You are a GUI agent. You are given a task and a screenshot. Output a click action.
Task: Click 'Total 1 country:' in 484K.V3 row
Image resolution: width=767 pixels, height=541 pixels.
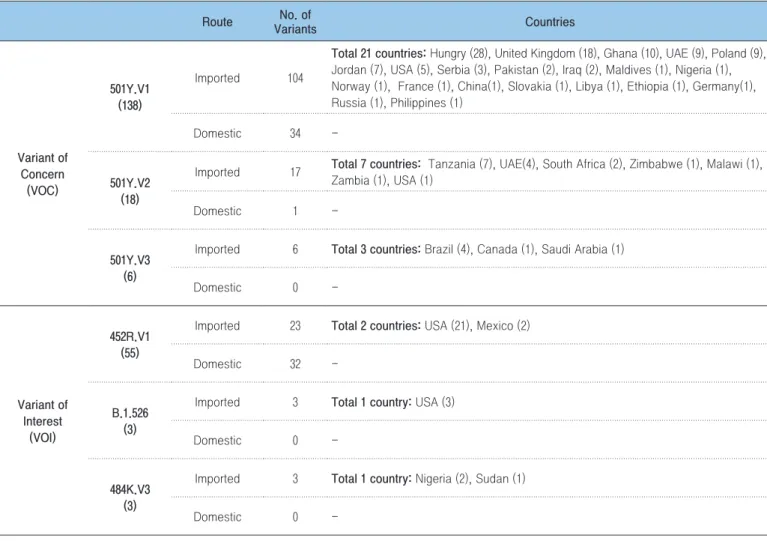click(371, 479)
